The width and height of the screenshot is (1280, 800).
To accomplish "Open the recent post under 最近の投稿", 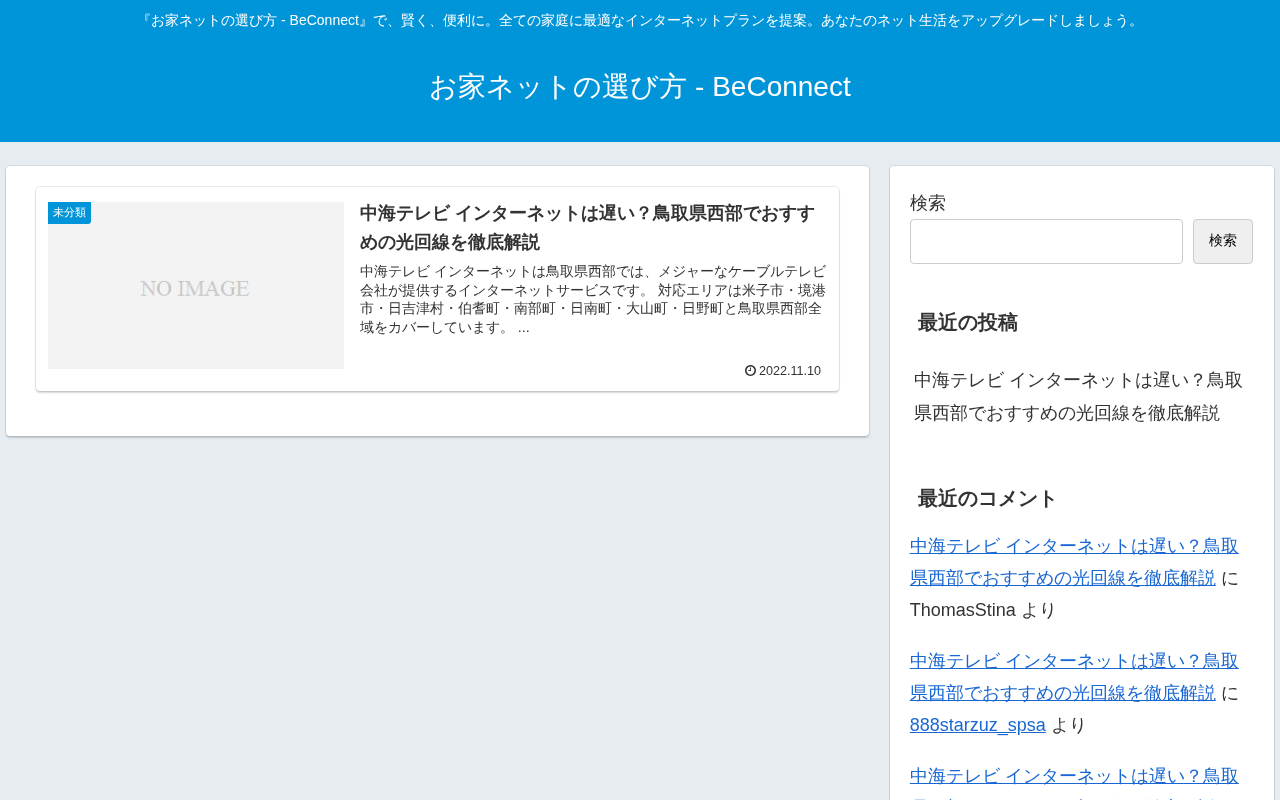I will click(1078, 396).
